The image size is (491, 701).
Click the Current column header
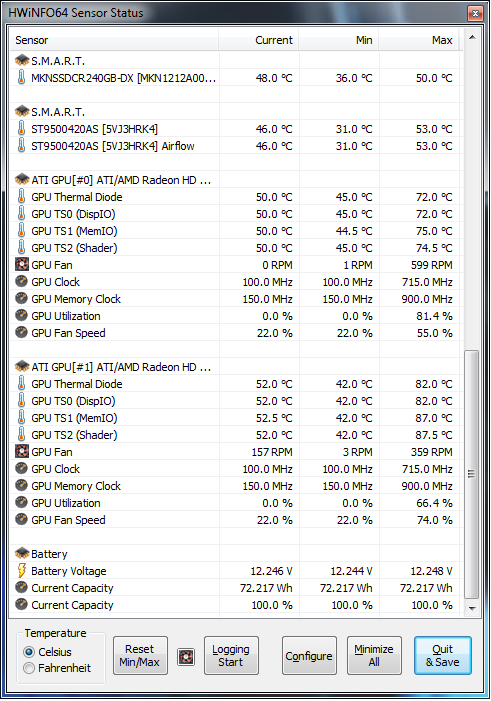point(259,40)
